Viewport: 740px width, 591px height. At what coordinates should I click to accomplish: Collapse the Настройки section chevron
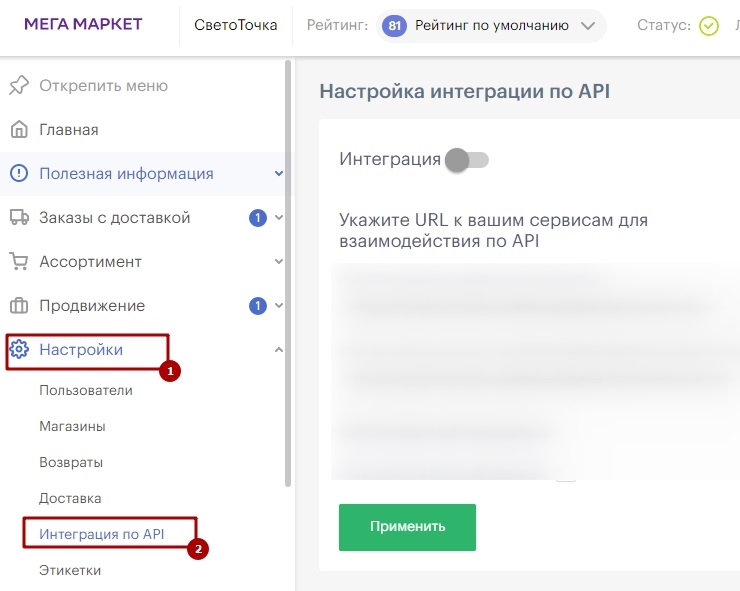click(x=279, y=349)
